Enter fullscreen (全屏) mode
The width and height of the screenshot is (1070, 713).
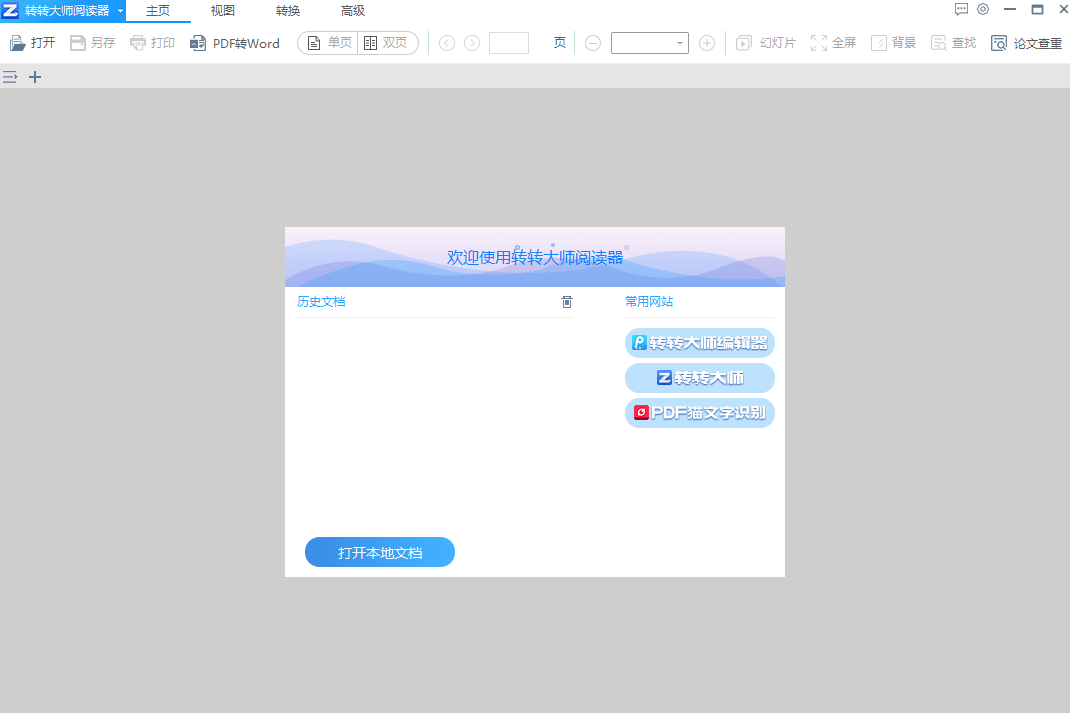click(x=833, y=43)
